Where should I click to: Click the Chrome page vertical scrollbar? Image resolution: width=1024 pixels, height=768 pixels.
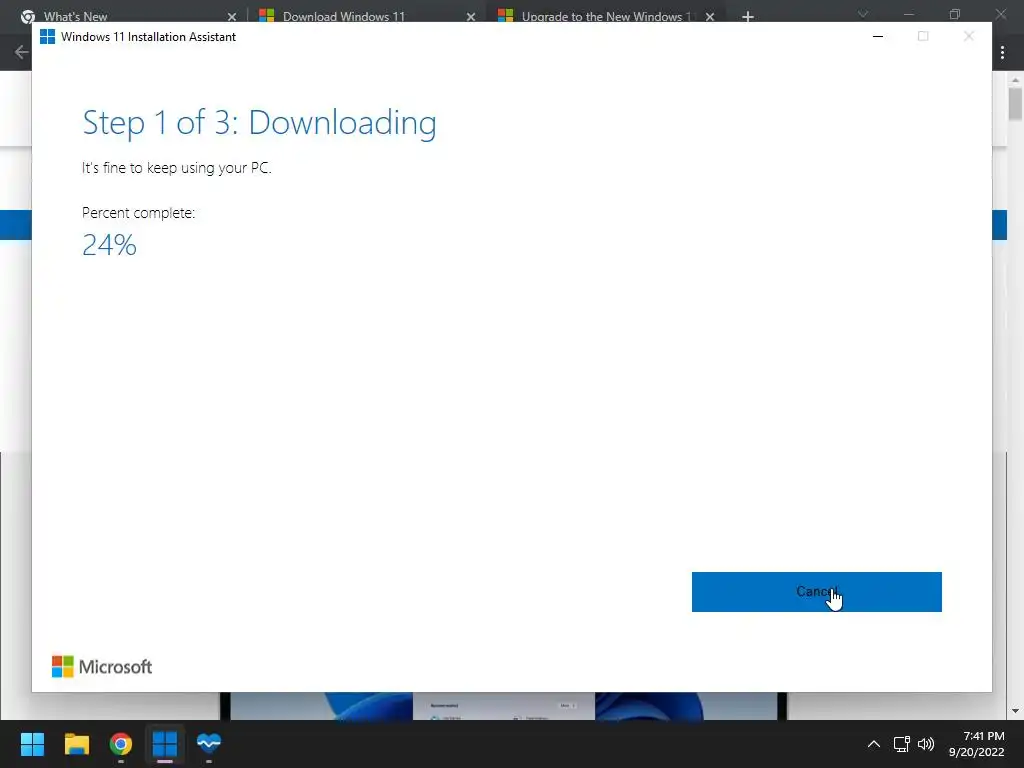click(1015, 104)
